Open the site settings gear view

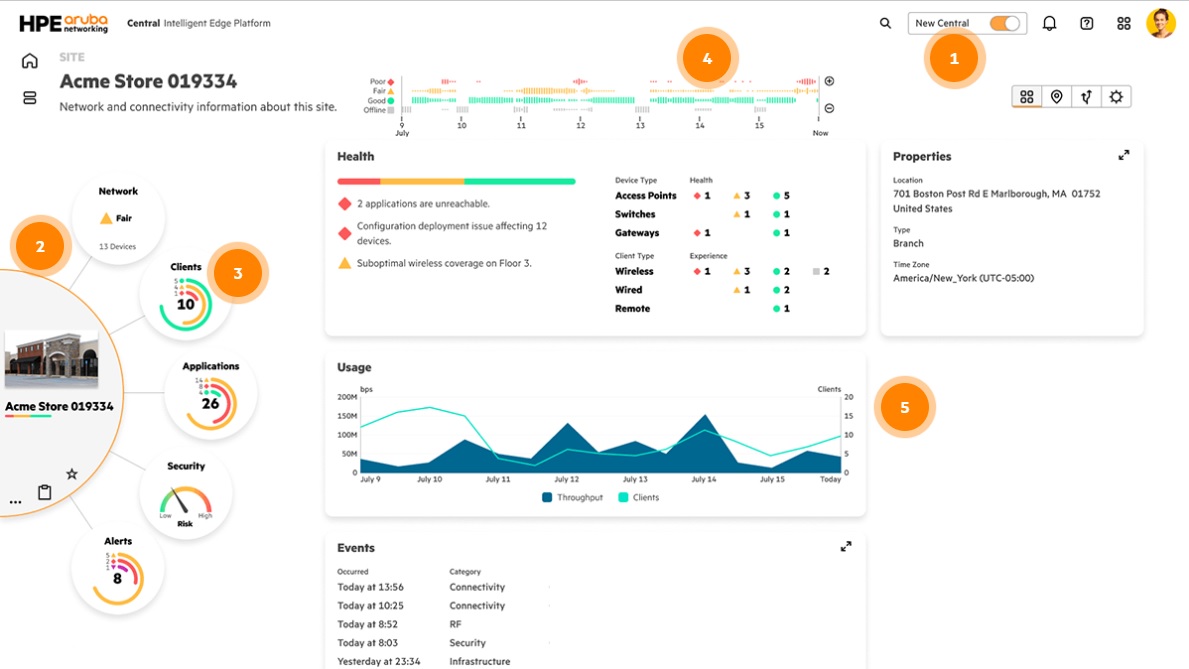pos(1116,97)
